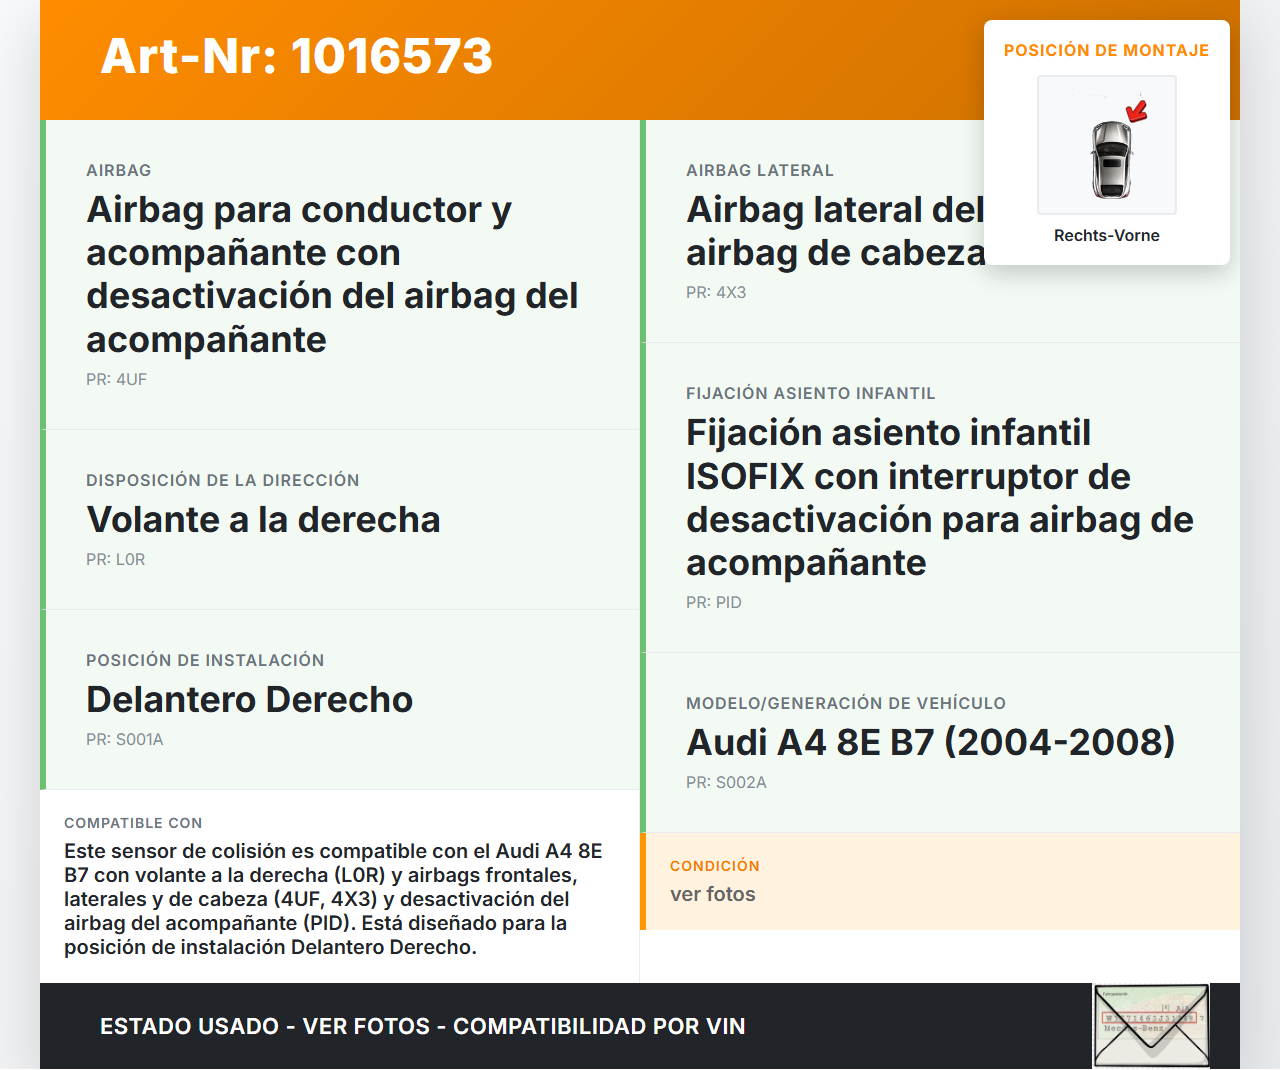1280x1070 pixels.
Task: Click the 'AIRBAG LATERAL' section label
Action: point(760,170)
